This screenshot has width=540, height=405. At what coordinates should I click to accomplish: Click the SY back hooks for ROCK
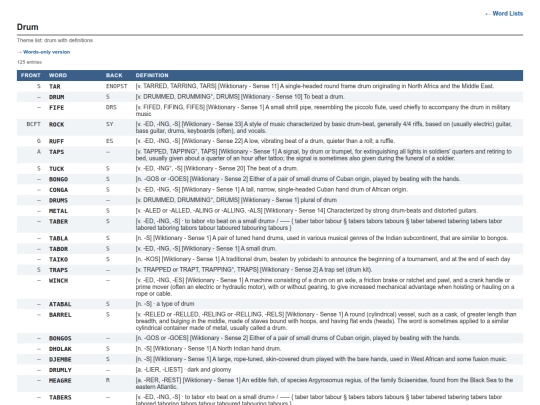click(109, 124)
